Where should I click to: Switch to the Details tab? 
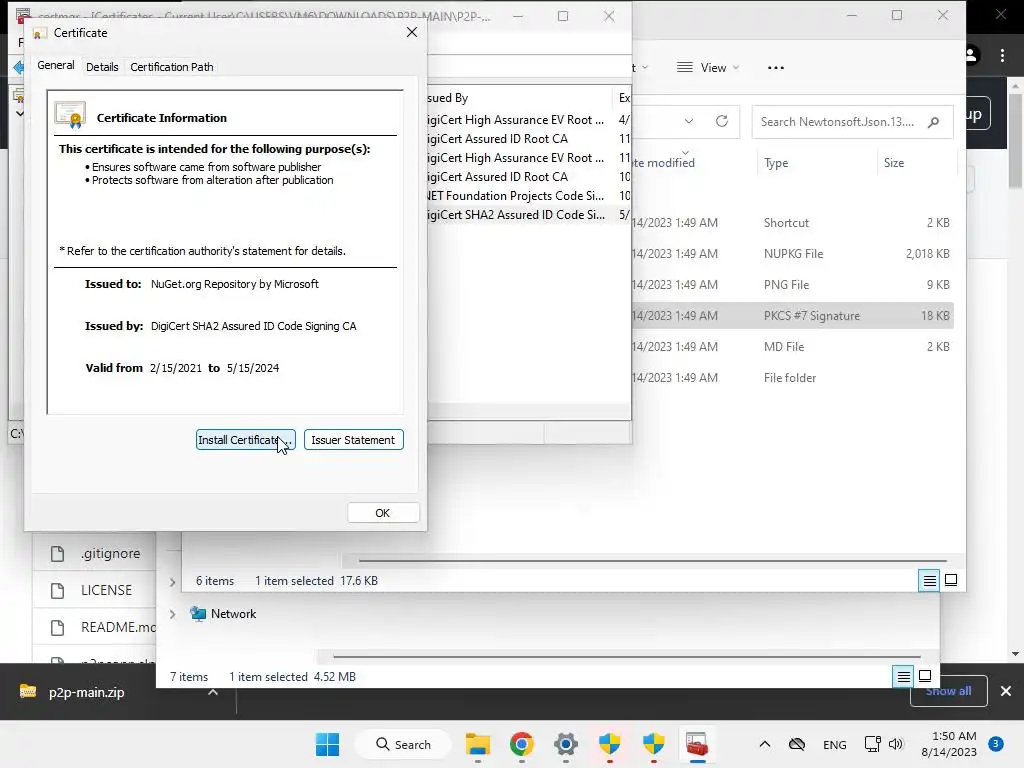pos(102,67)
